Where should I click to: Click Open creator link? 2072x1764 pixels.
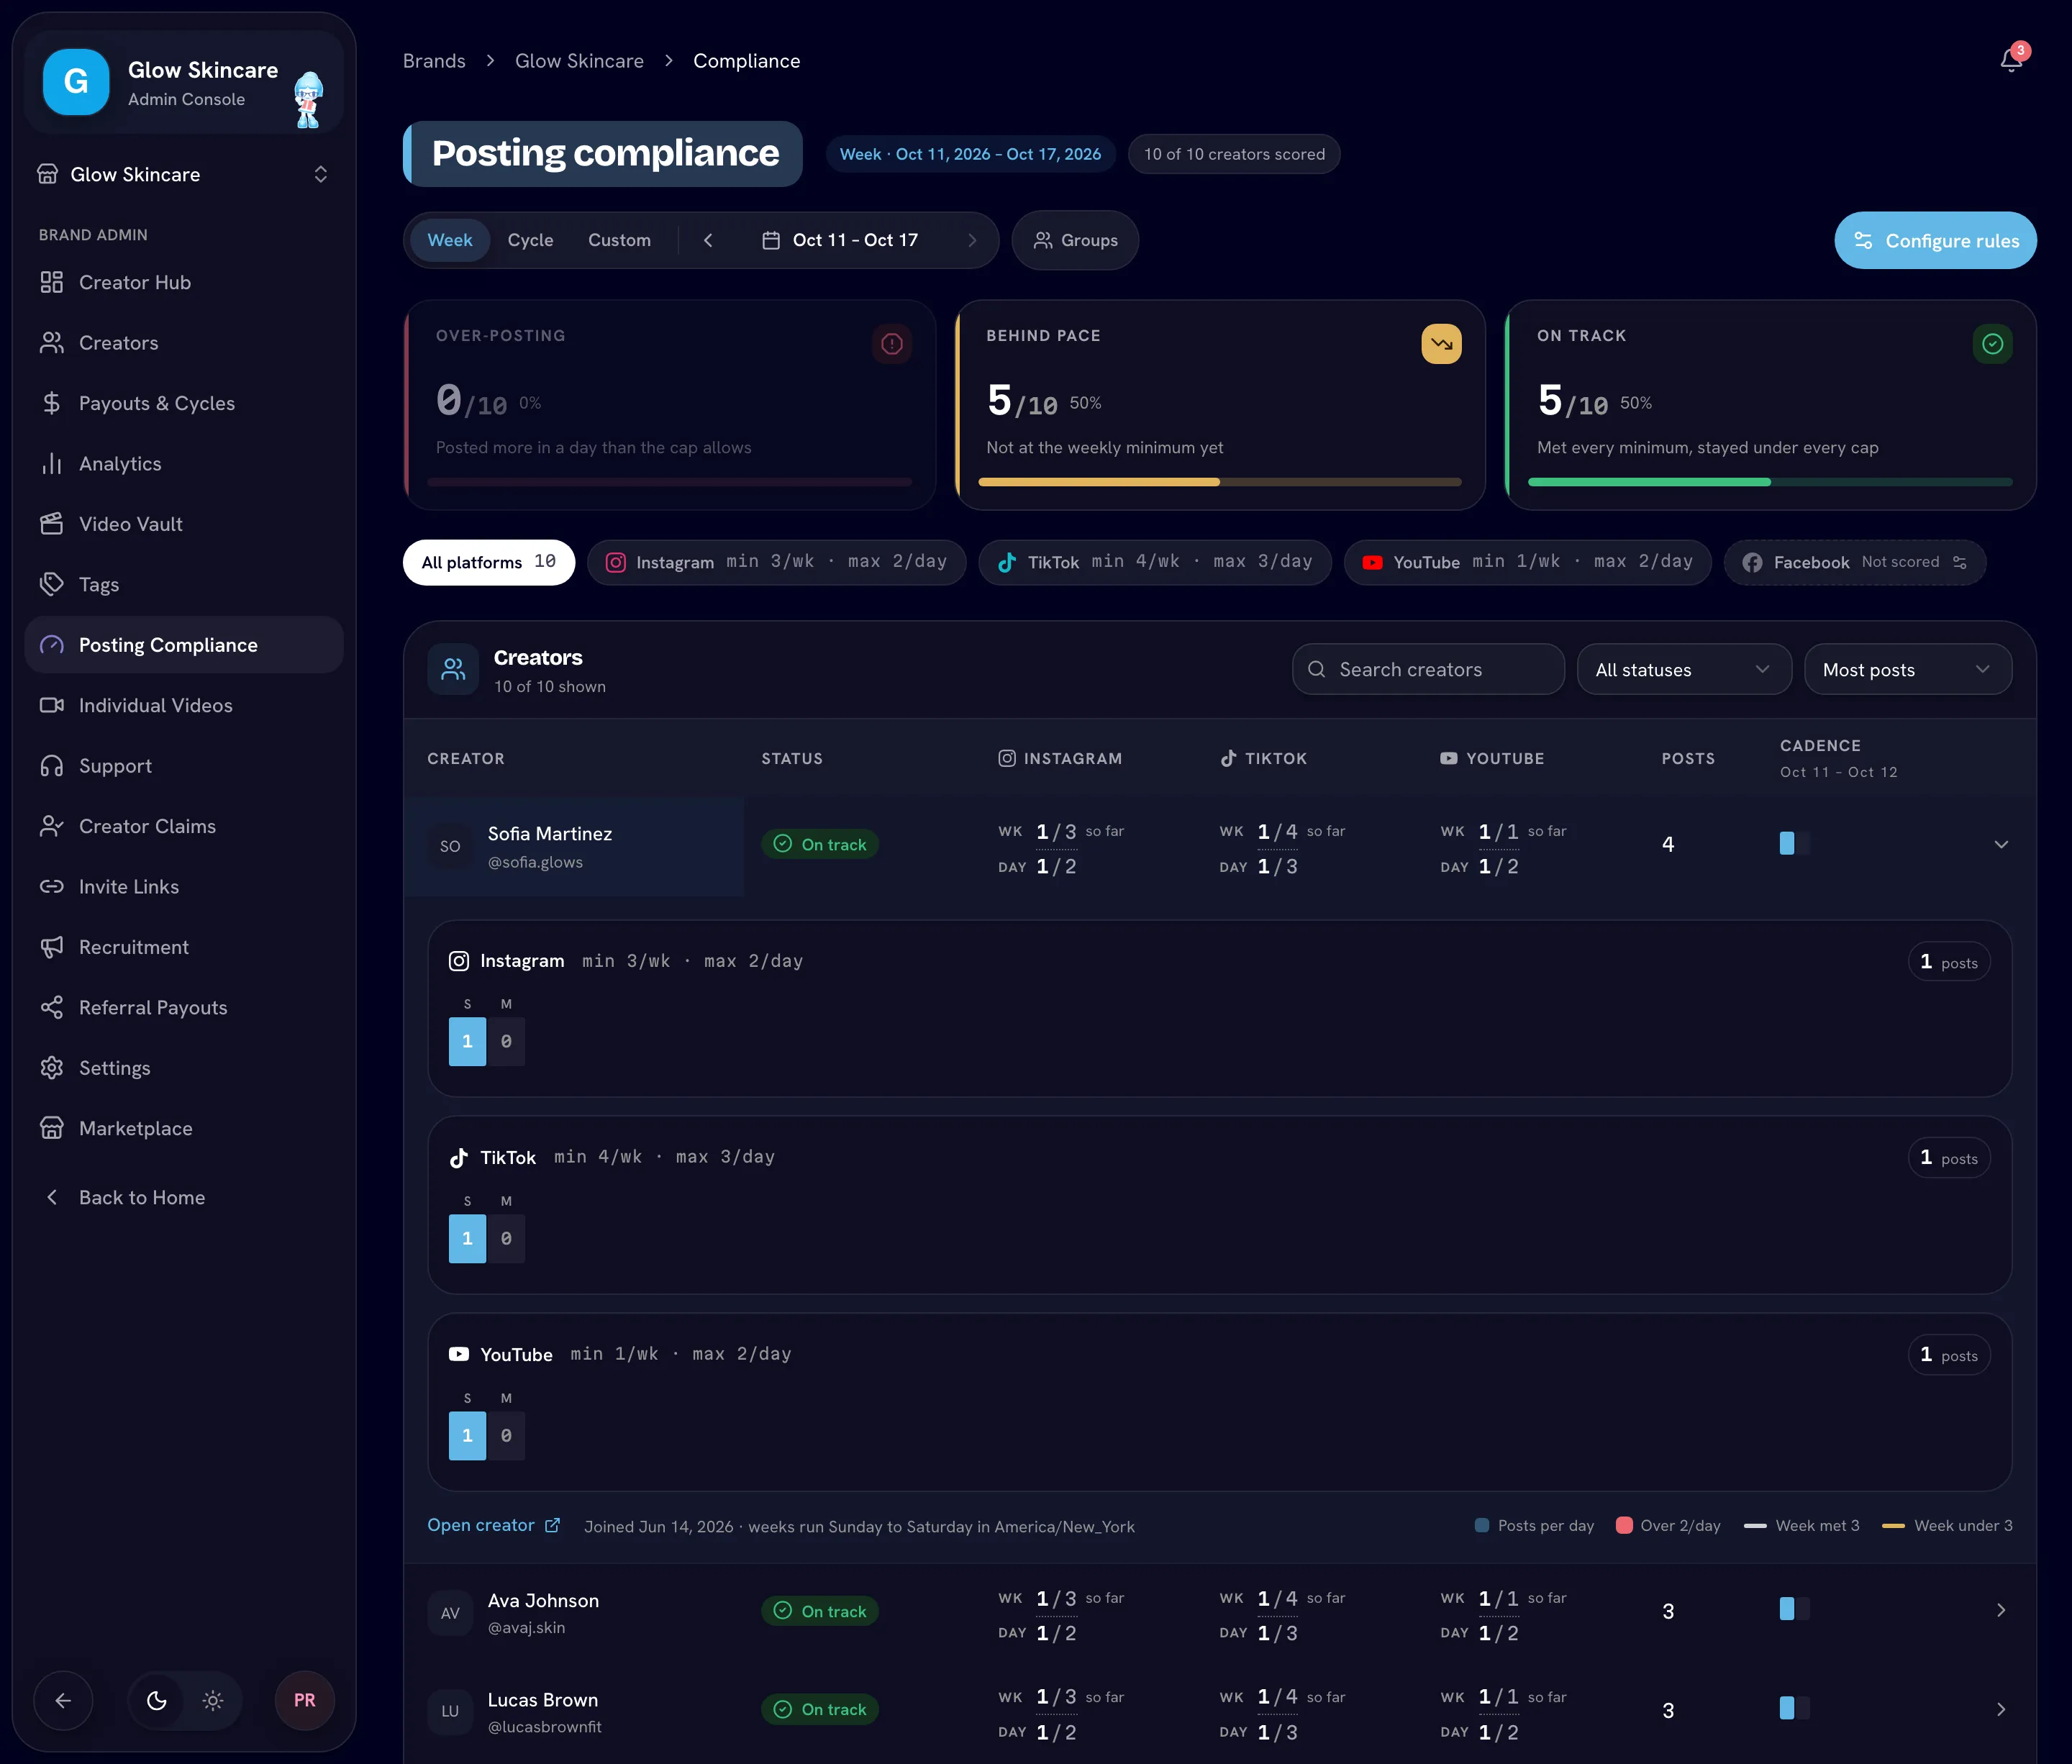coord(493,1525)
